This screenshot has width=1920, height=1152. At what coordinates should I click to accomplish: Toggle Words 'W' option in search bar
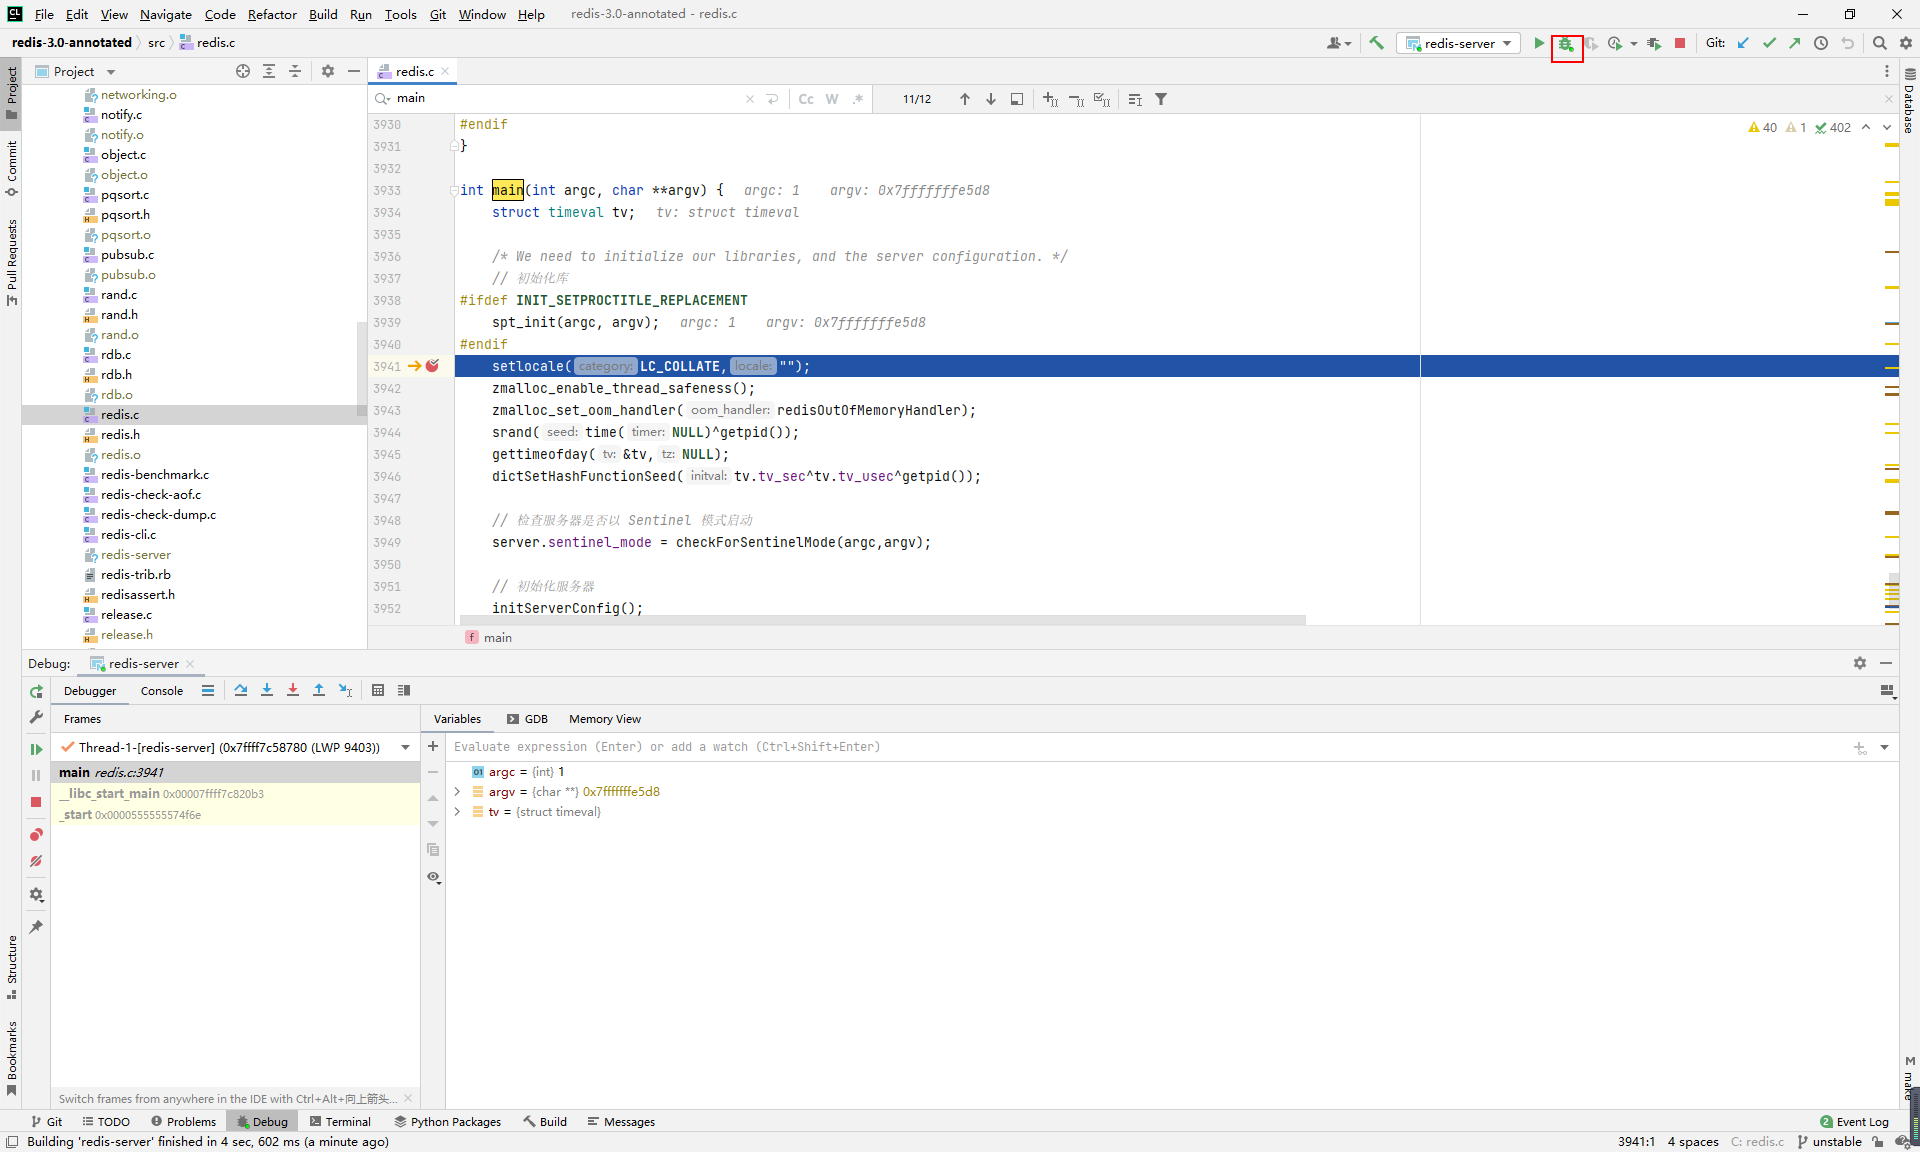coord(832,99)
